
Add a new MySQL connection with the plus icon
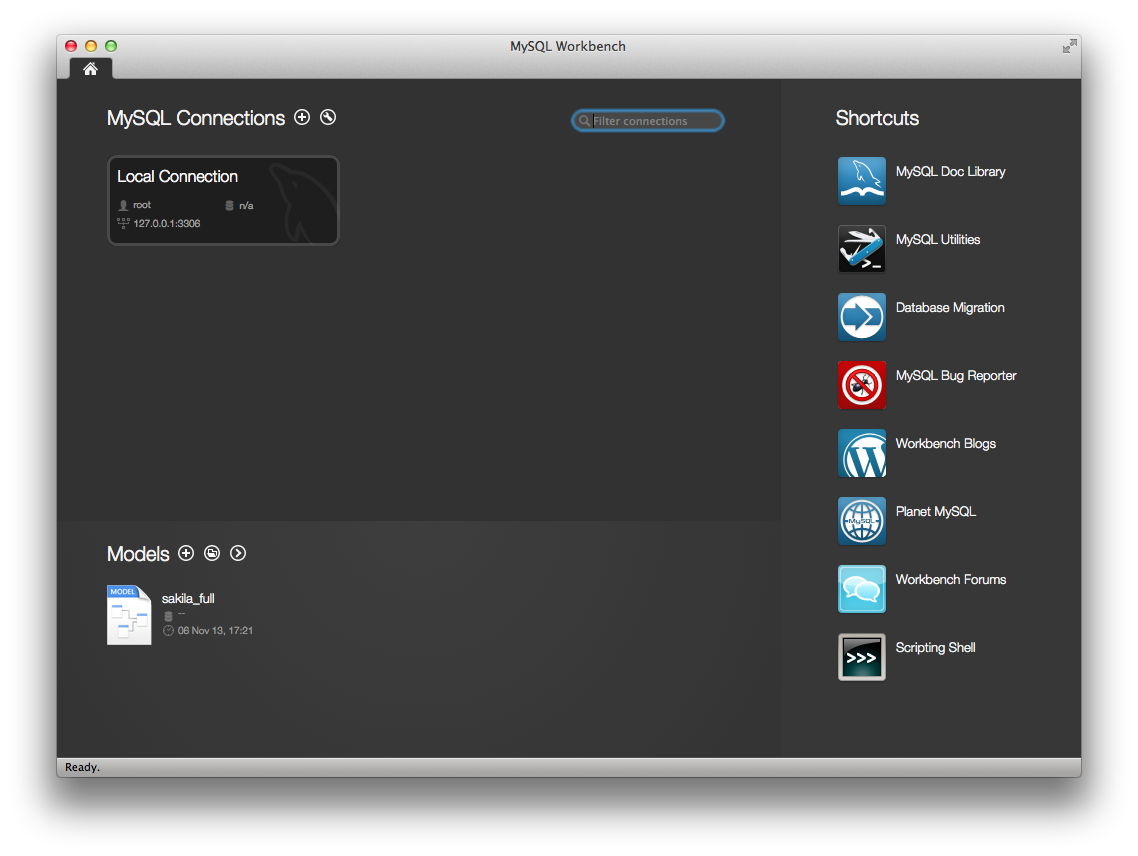point(302,117)
